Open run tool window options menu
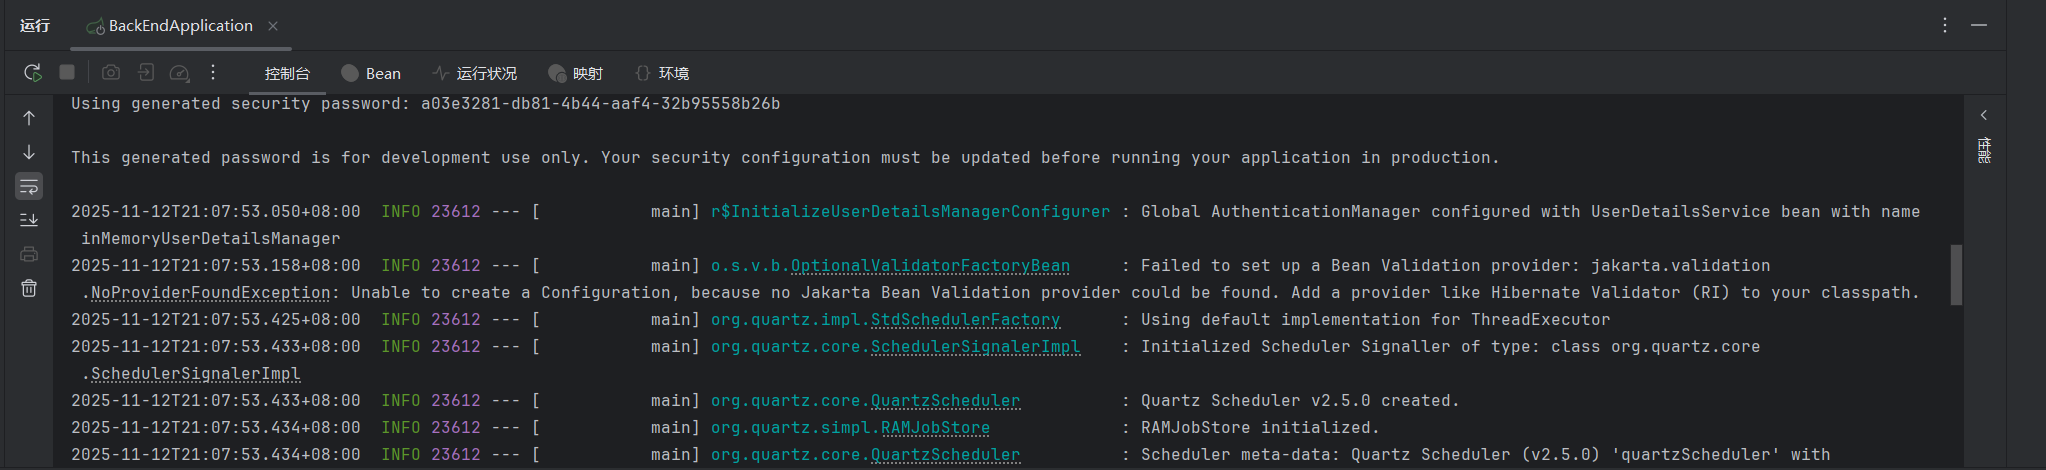 (1945, 25)
